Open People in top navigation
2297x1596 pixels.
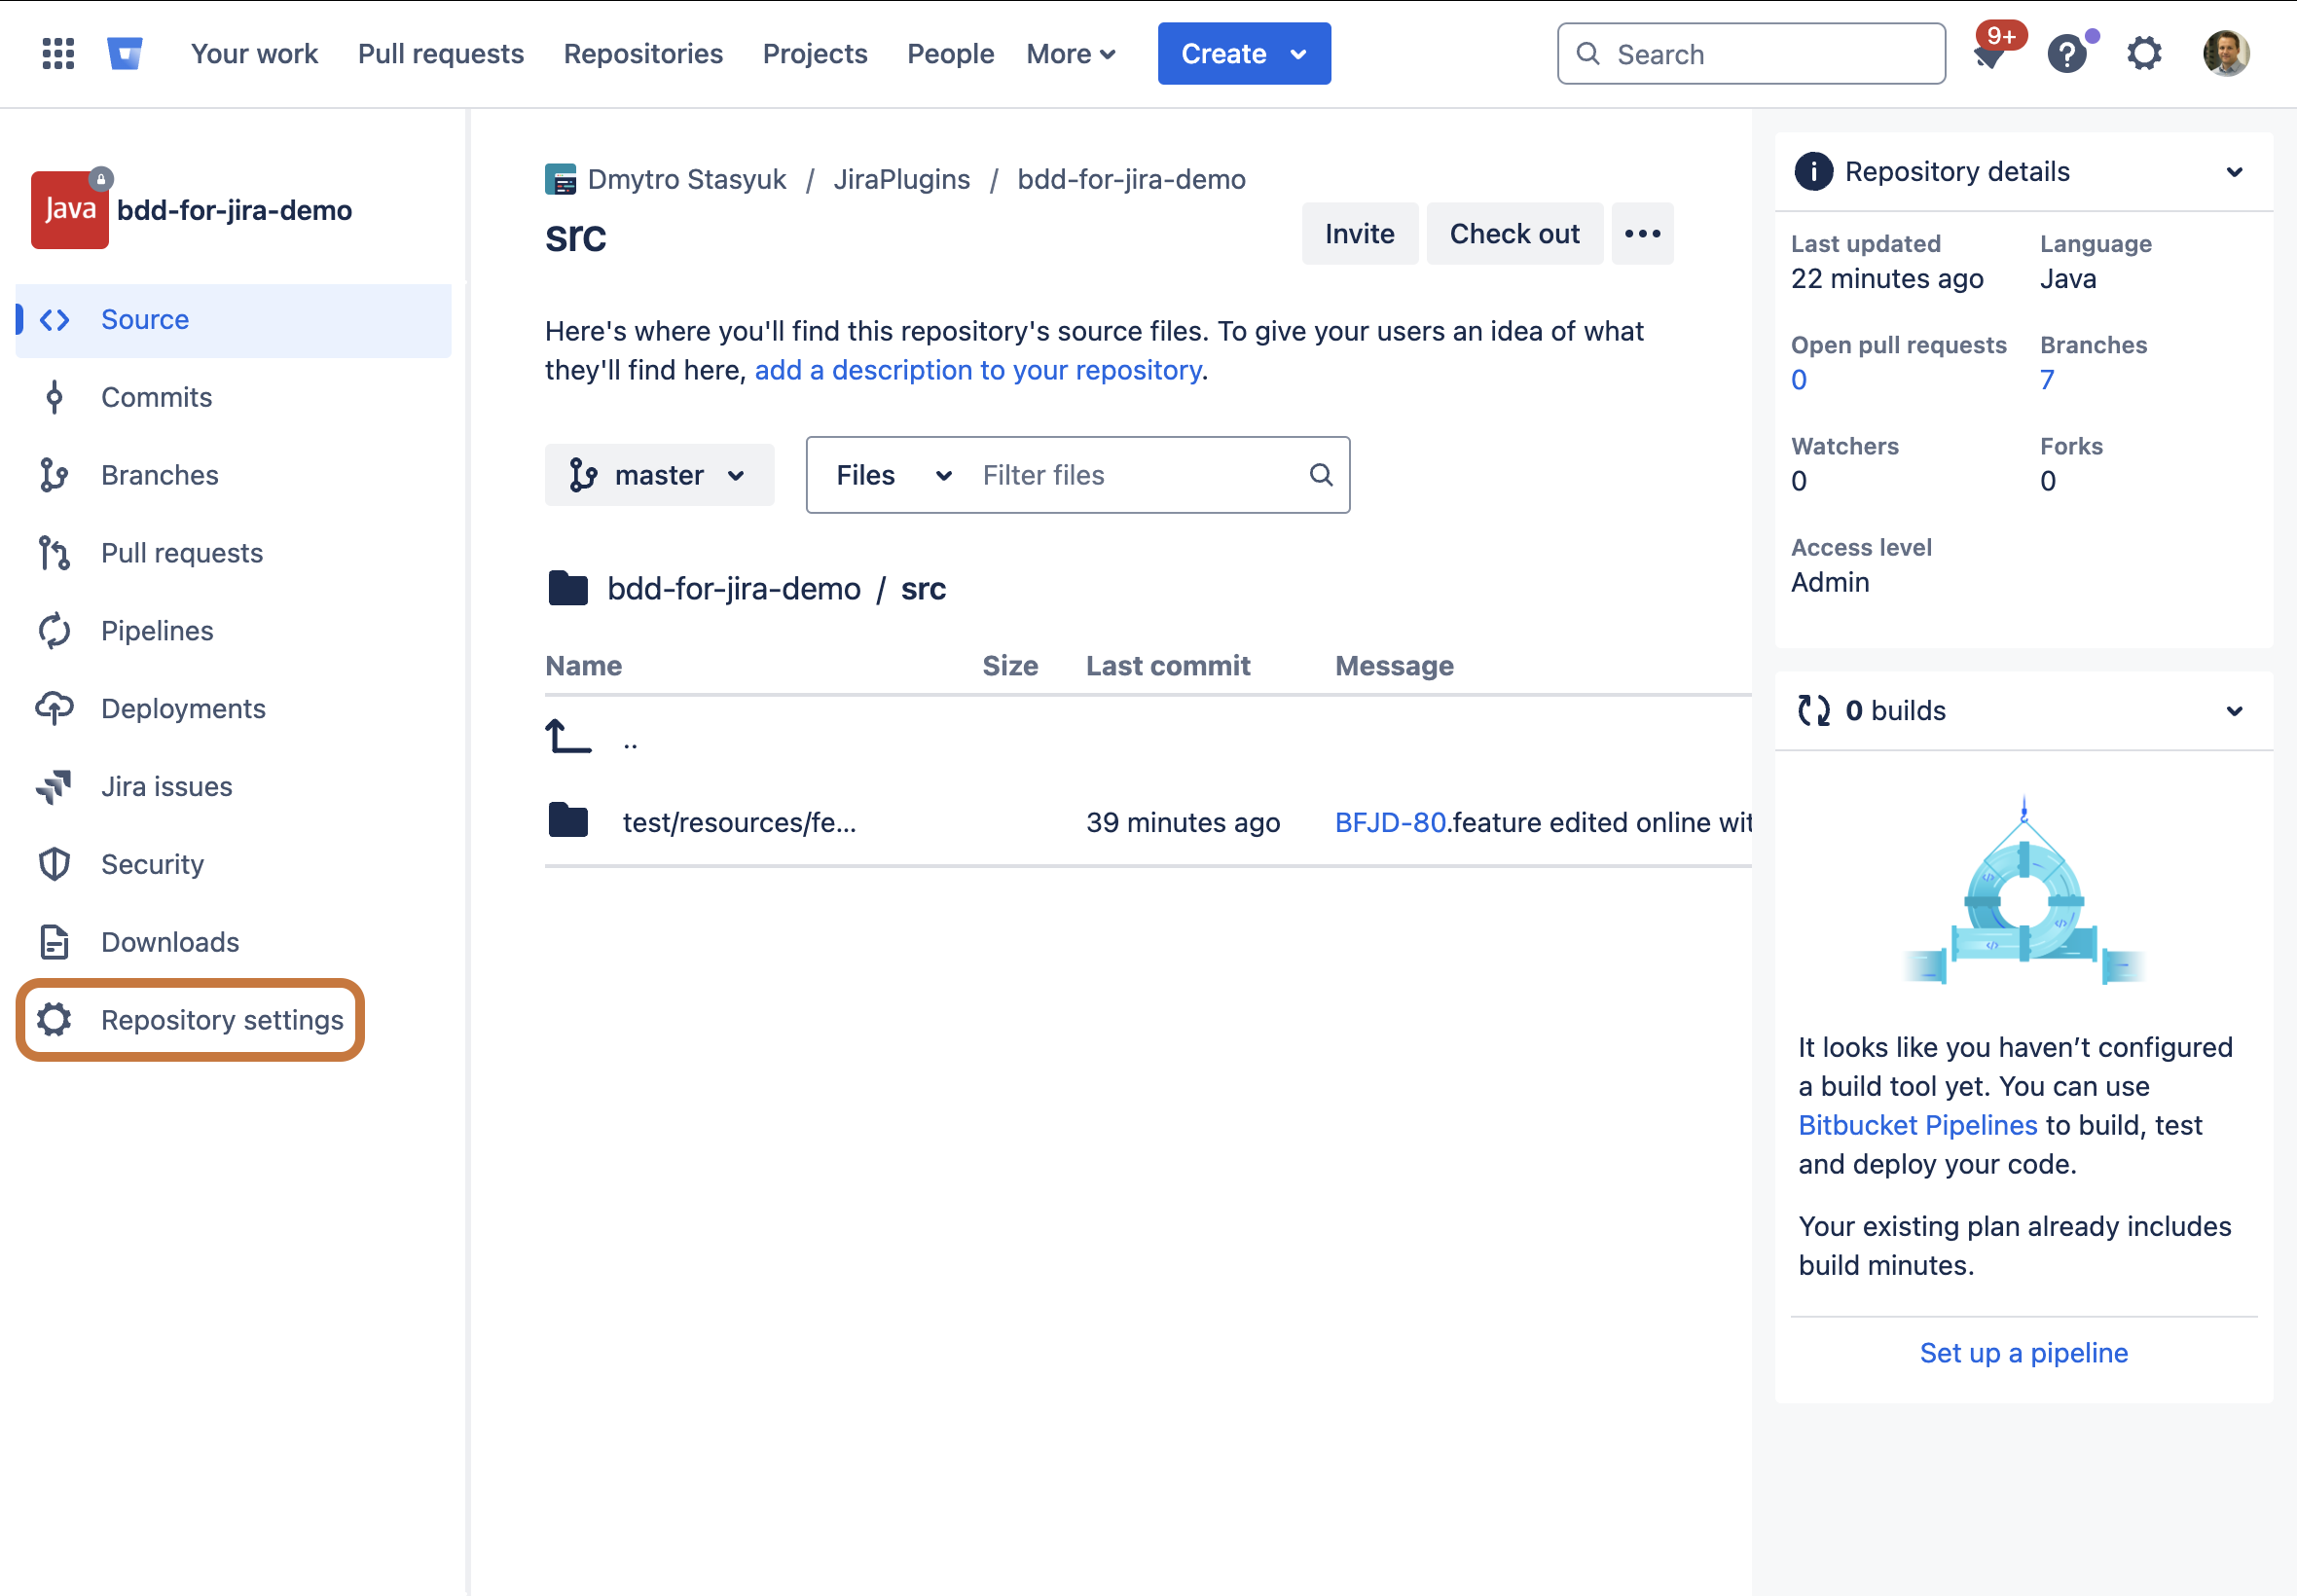[950, 54]
